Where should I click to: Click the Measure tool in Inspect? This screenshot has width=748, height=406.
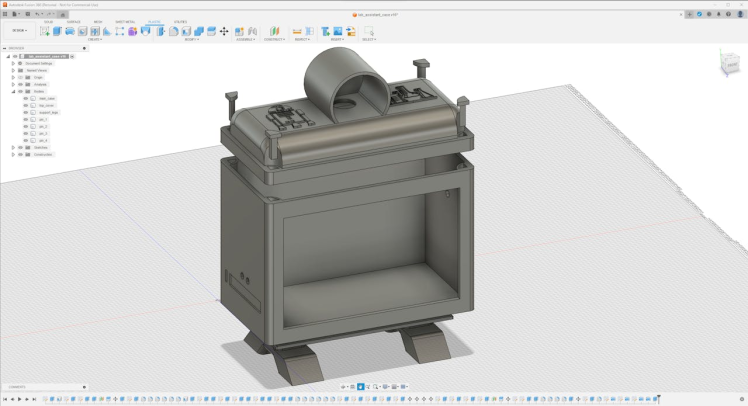(297, 31)
